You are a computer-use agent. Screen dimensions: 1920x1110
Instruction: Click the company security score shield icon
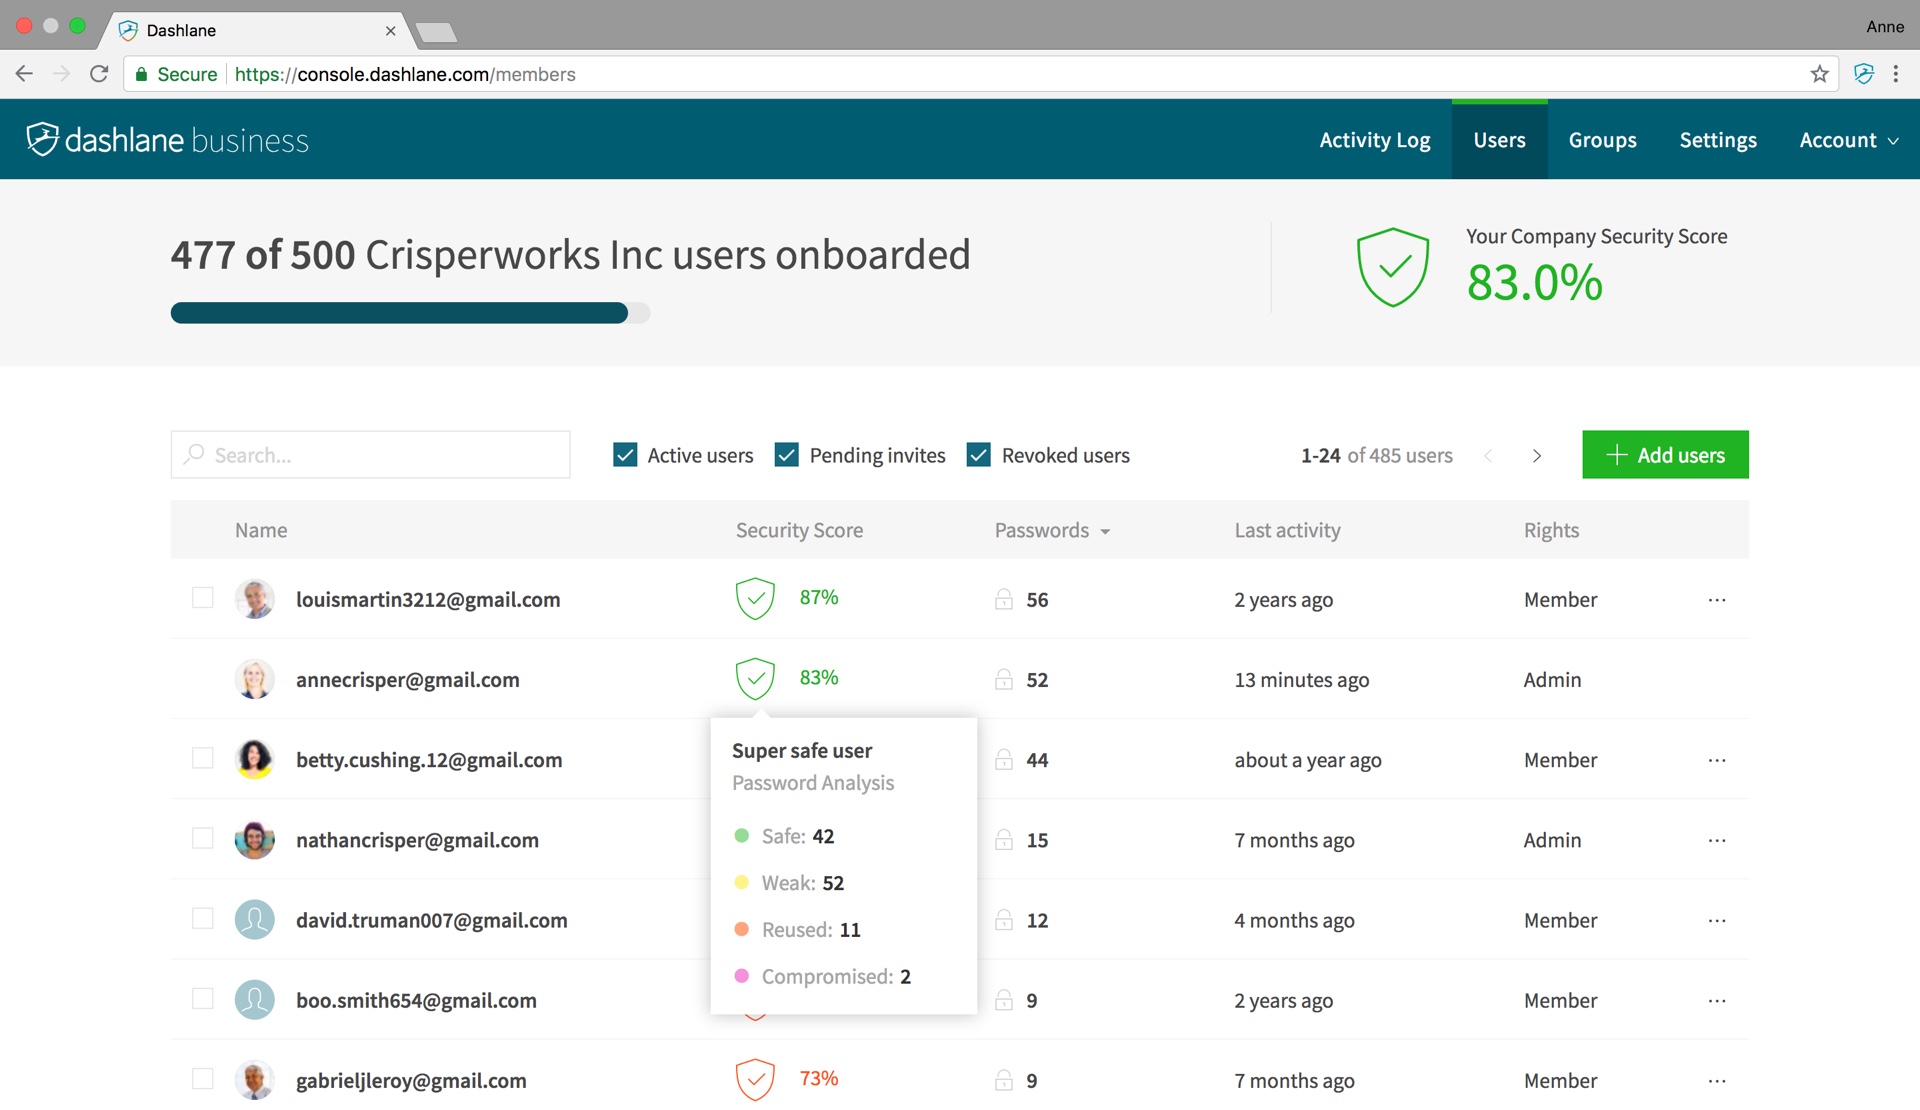tap(1392, 267)
